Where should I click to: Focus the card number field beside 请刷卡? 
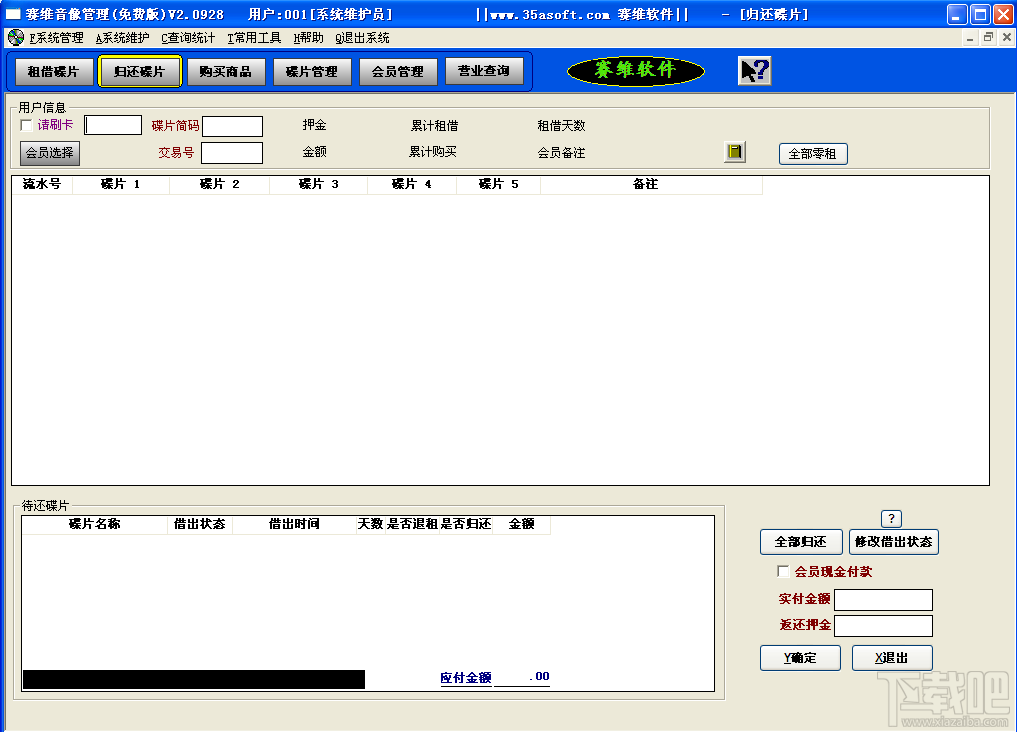pos(114,125)
